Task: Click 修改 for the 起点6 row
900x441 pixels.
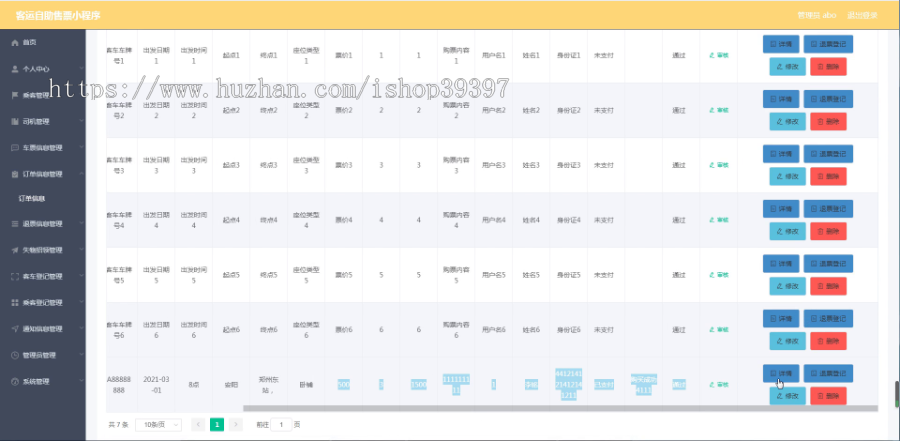Action: pos(788,341)
